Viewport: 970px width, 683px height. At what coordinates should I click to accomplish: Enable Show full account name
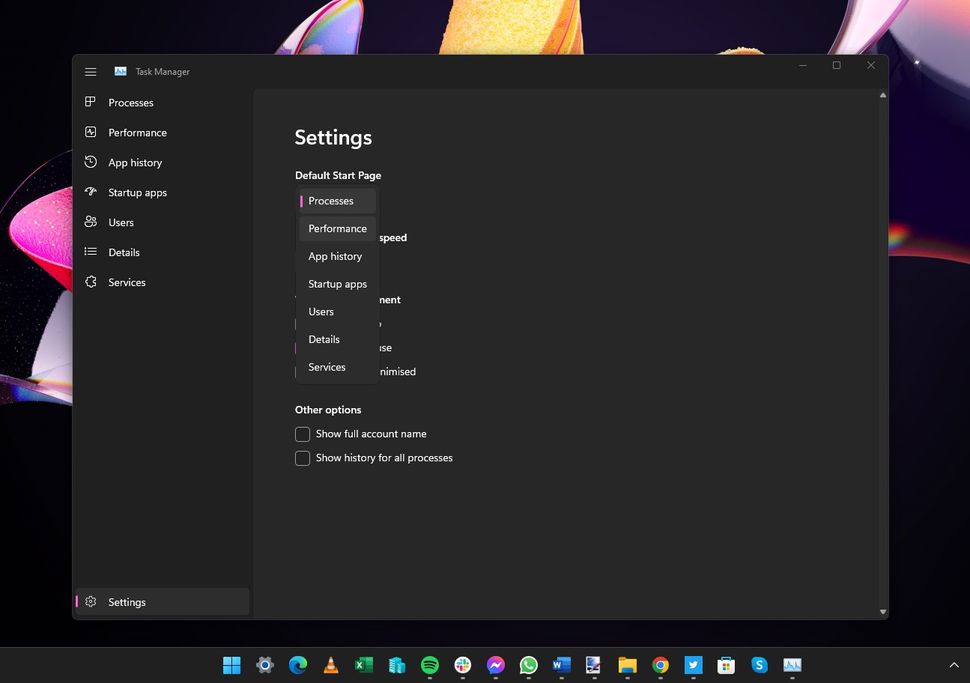(302, 434)
